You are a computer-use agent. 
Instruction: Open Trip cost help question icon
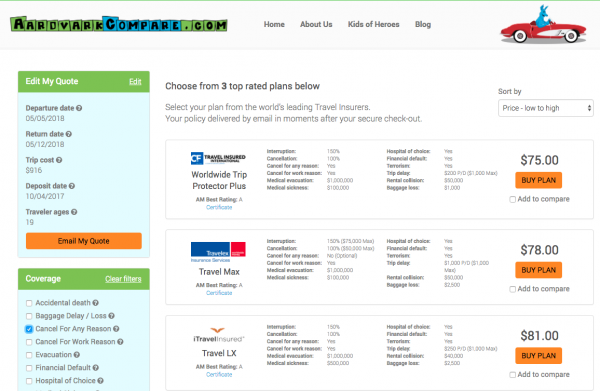tap(59, 160)
